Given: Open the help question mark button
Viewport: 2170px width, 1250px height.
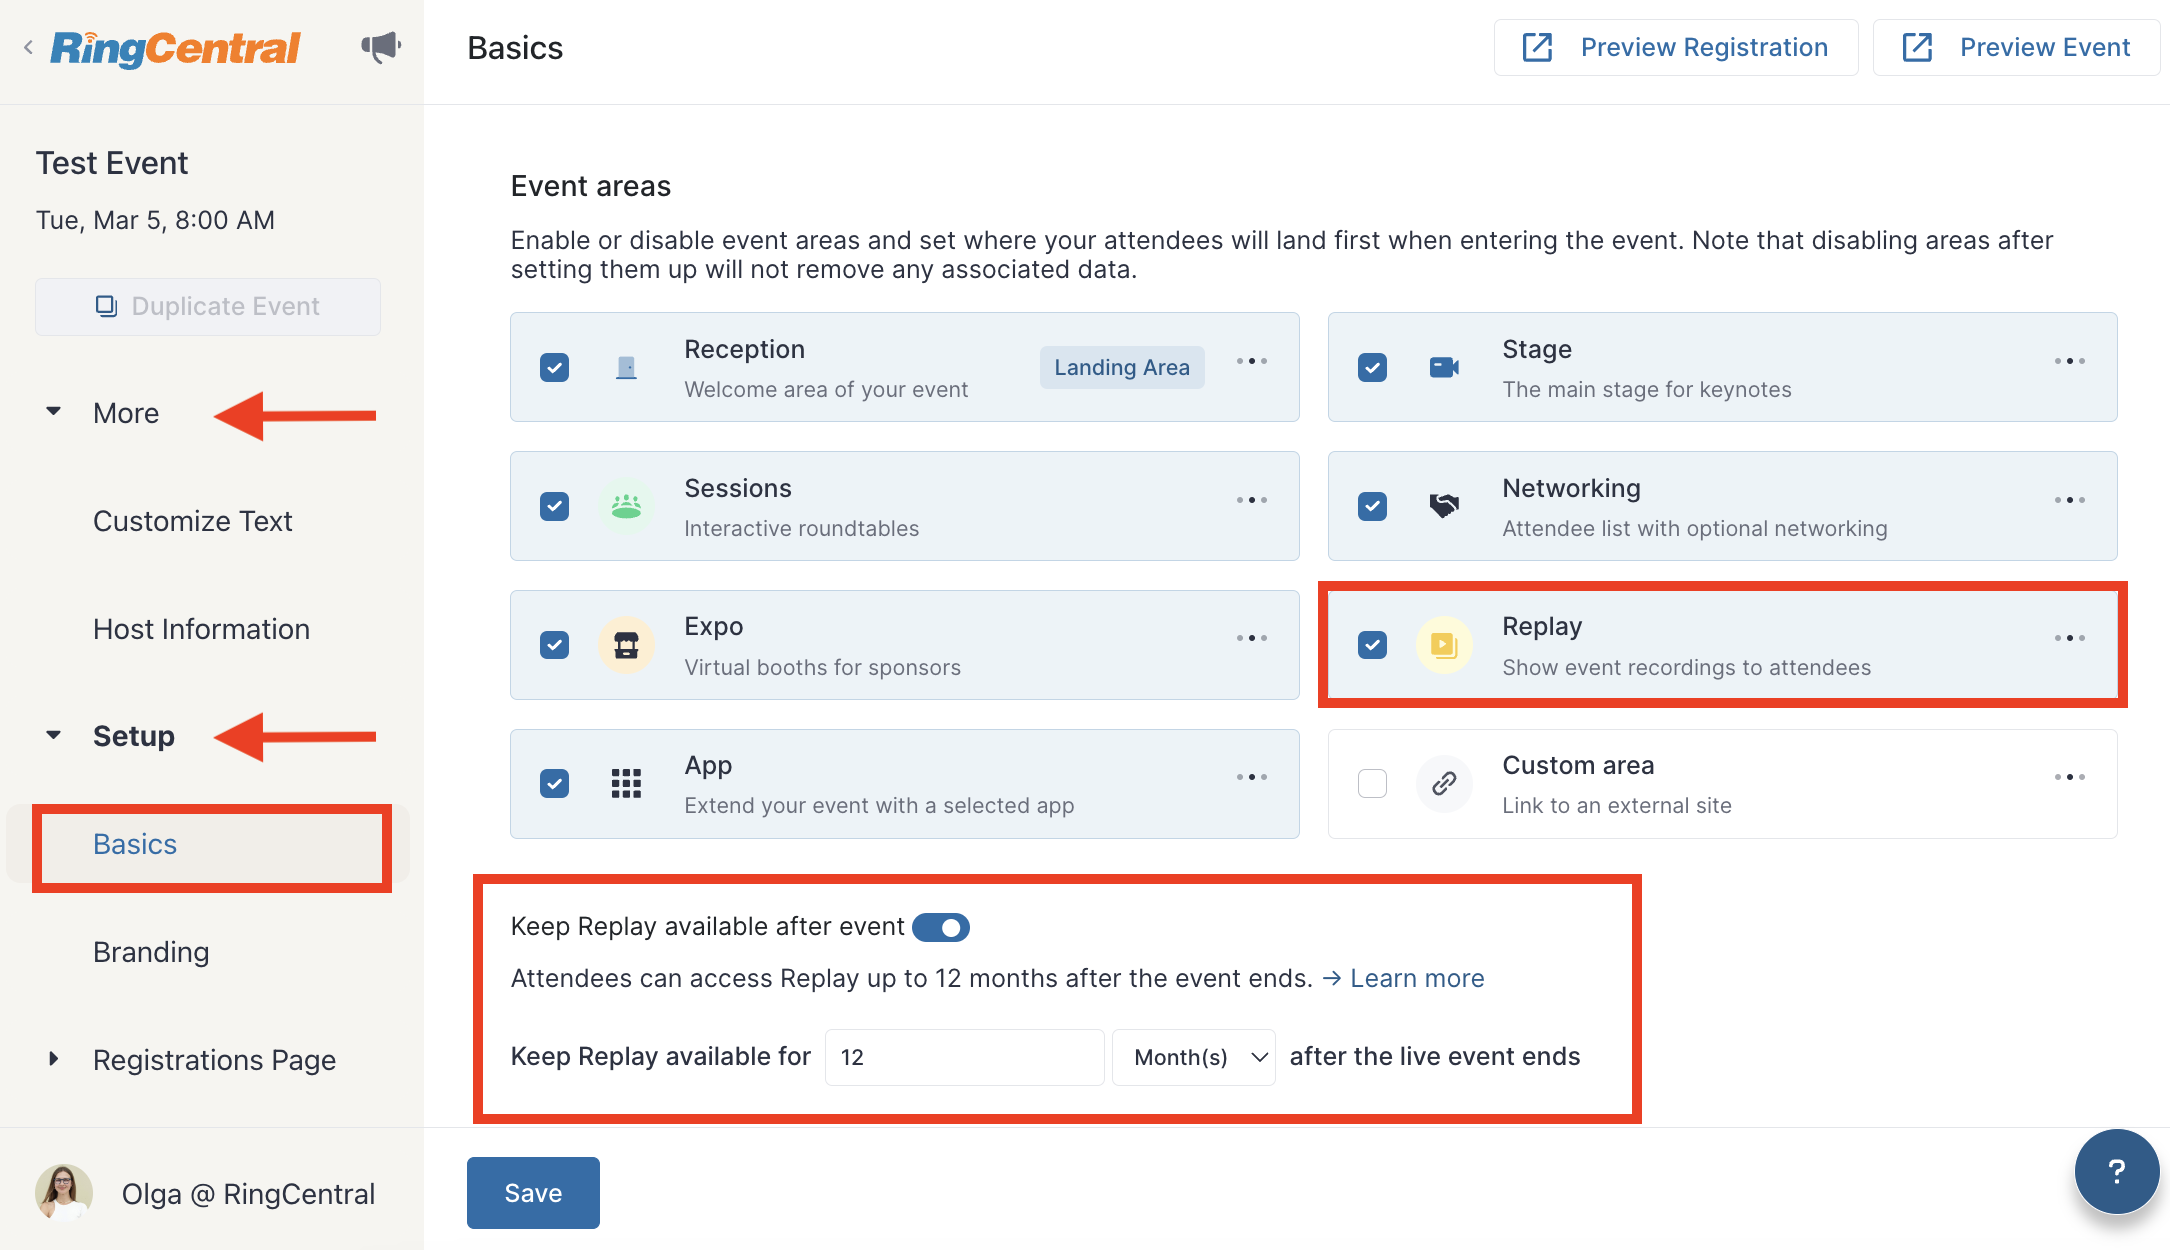Looking at the screenshot, I should point(2116,1171).
